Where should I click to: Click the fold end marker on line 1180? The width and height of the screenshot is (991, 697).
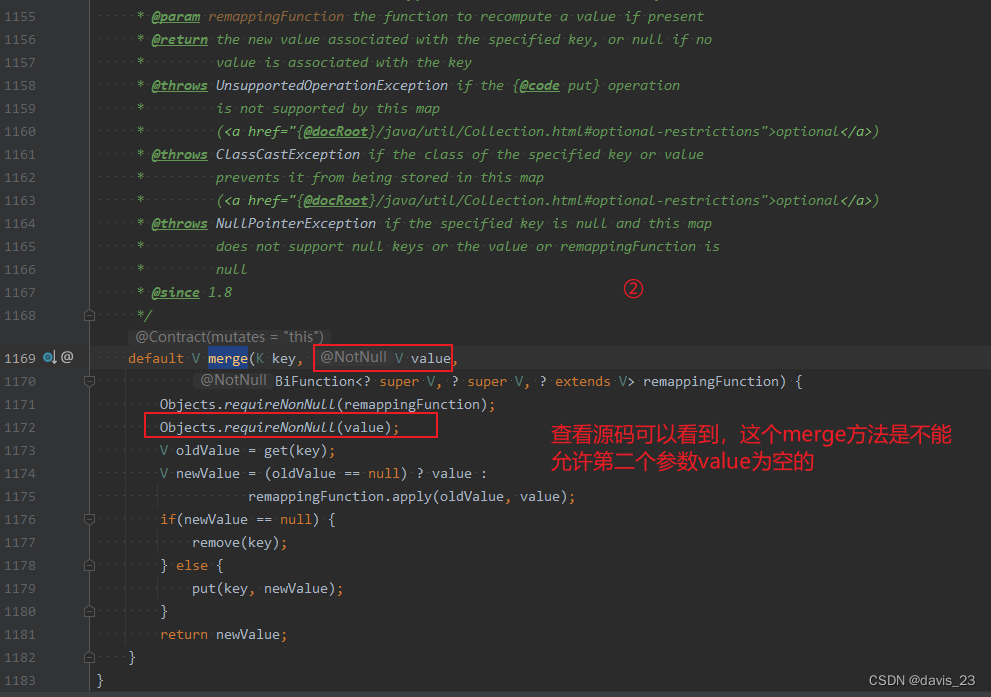pyautogui.click(x=89, y=611)
